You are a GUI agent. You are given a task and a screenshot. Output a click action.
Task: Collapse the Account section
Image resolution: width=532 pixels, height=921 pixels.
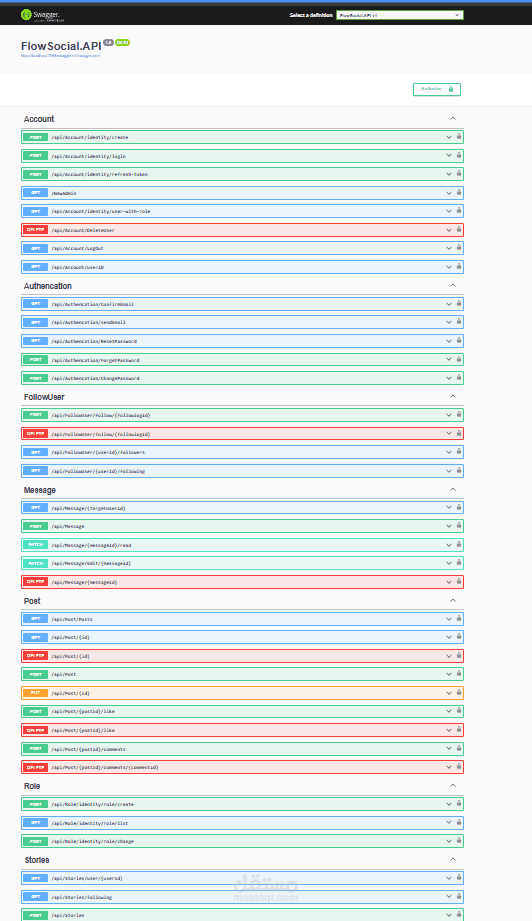[453, 119]
